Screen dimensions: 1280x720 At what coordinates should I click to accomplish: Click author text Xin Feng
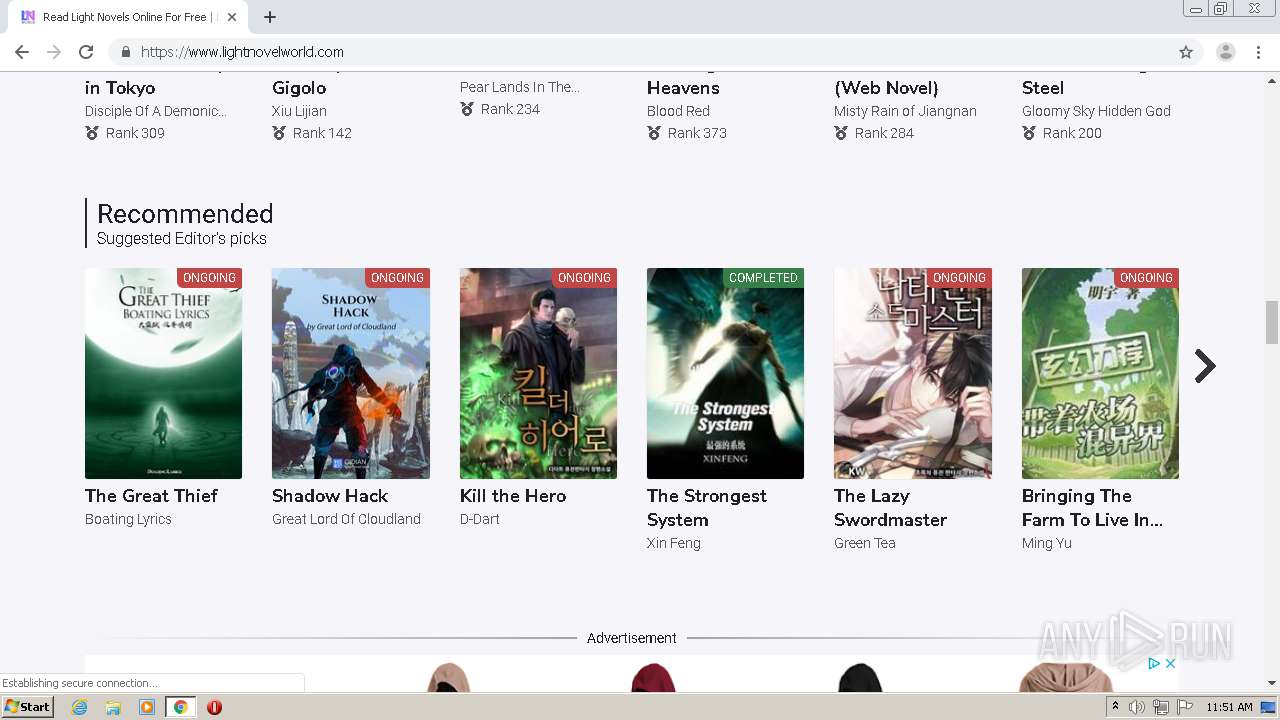(x=674, y=543)
